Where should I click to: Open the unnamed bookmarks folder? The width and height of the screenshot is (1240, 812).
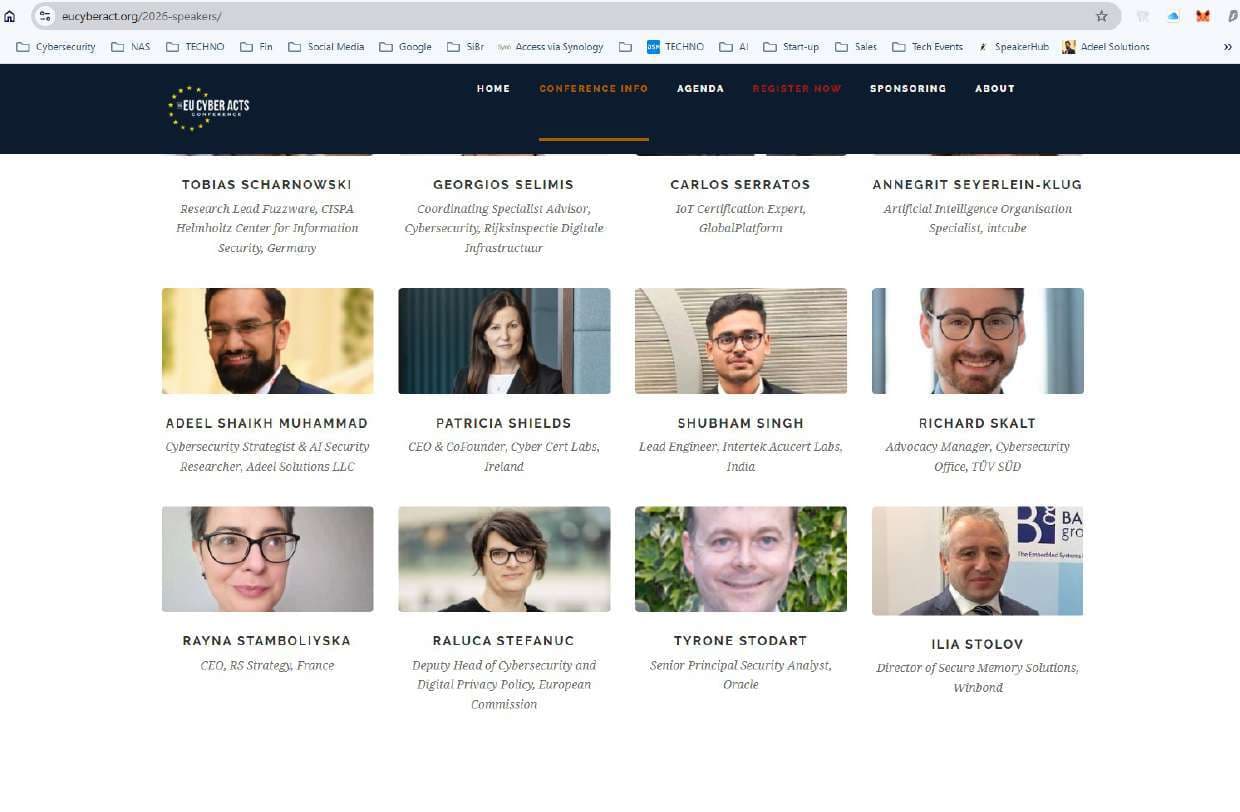[x=625, y=46]
